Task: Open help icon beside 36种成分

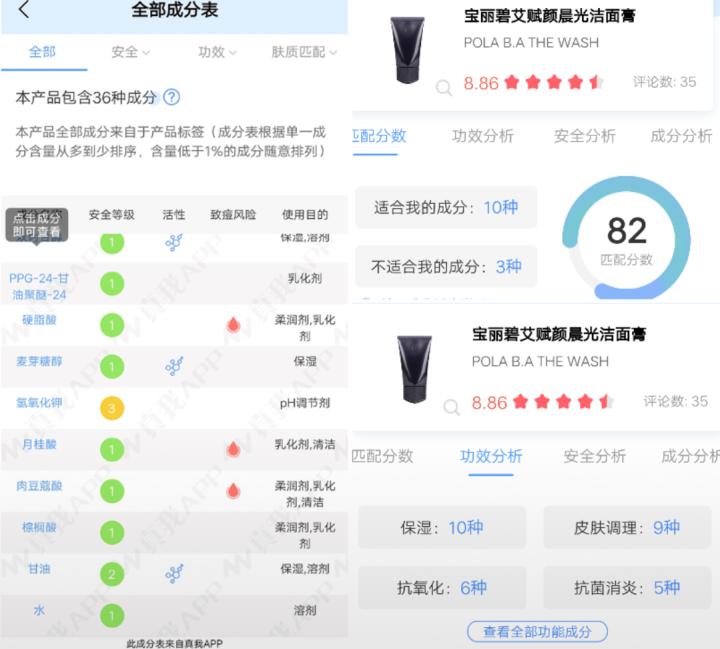Action: coord(172,97)
